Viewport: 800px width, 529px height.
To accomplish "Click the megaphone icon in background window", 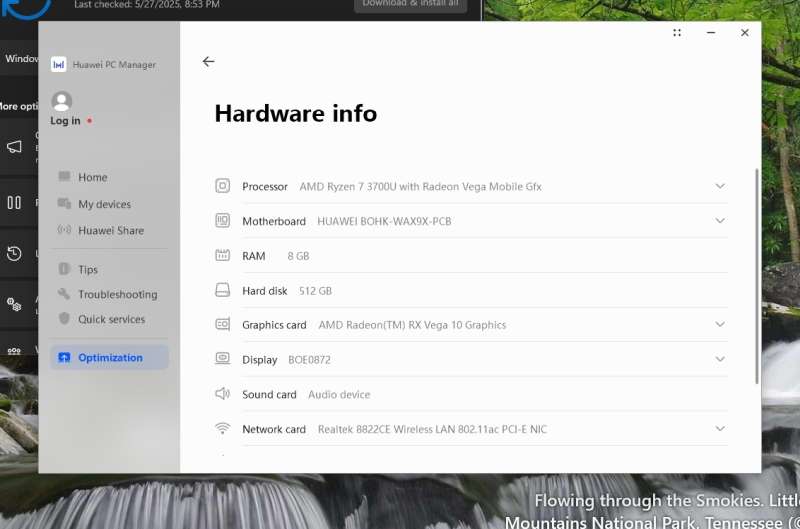I will click(14, 147).
